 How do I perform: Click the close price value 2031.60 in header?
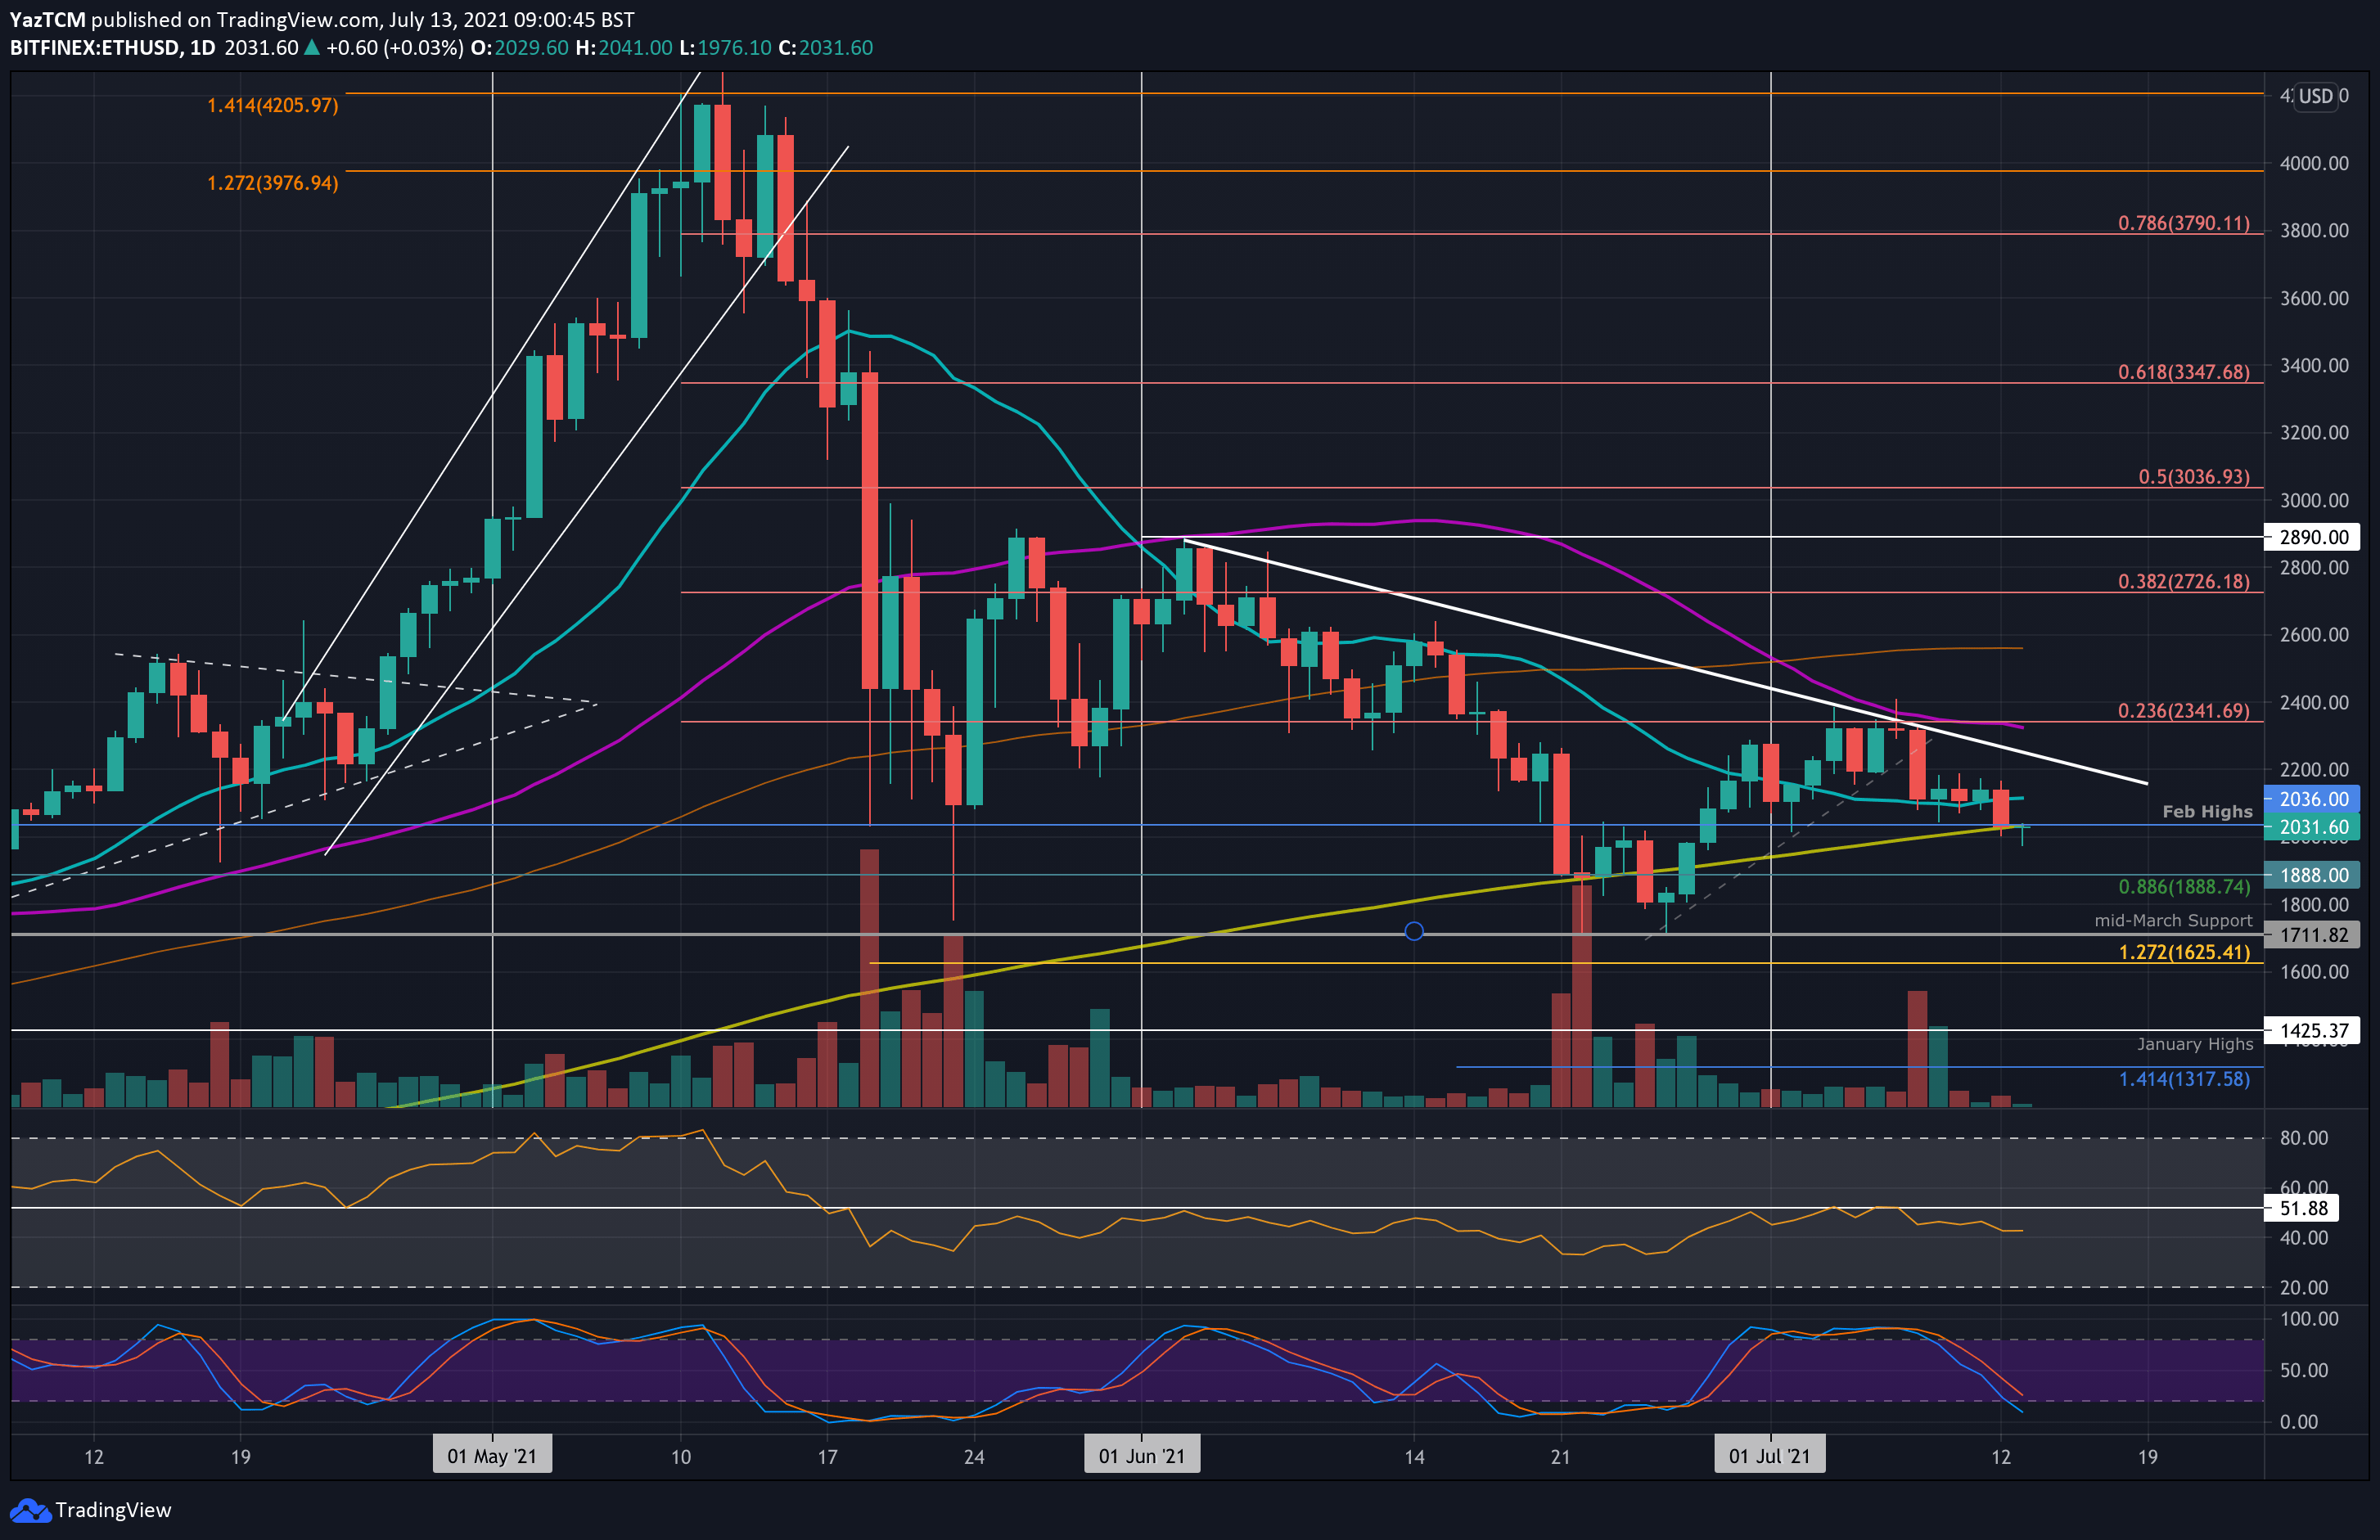(x=836, y=48)
